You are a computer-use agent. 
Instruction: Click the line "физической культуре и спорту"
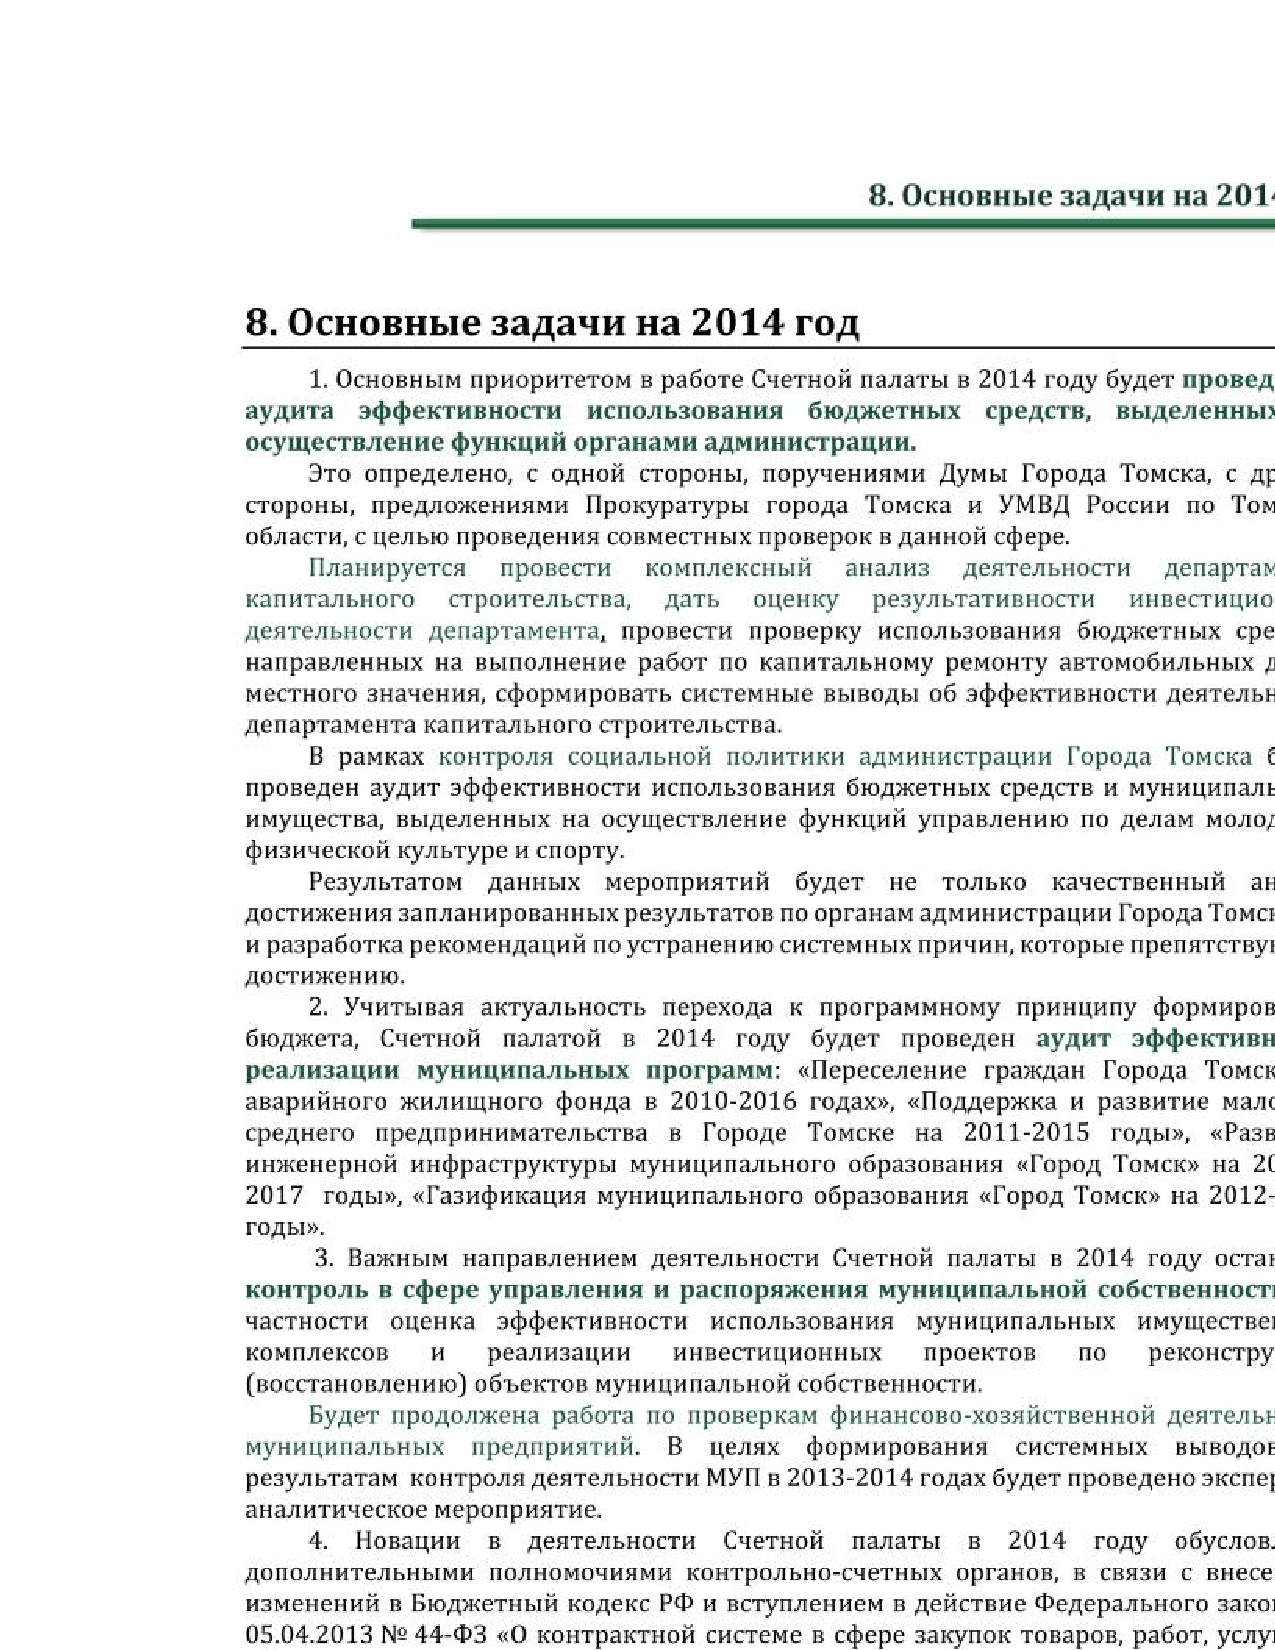434,851
